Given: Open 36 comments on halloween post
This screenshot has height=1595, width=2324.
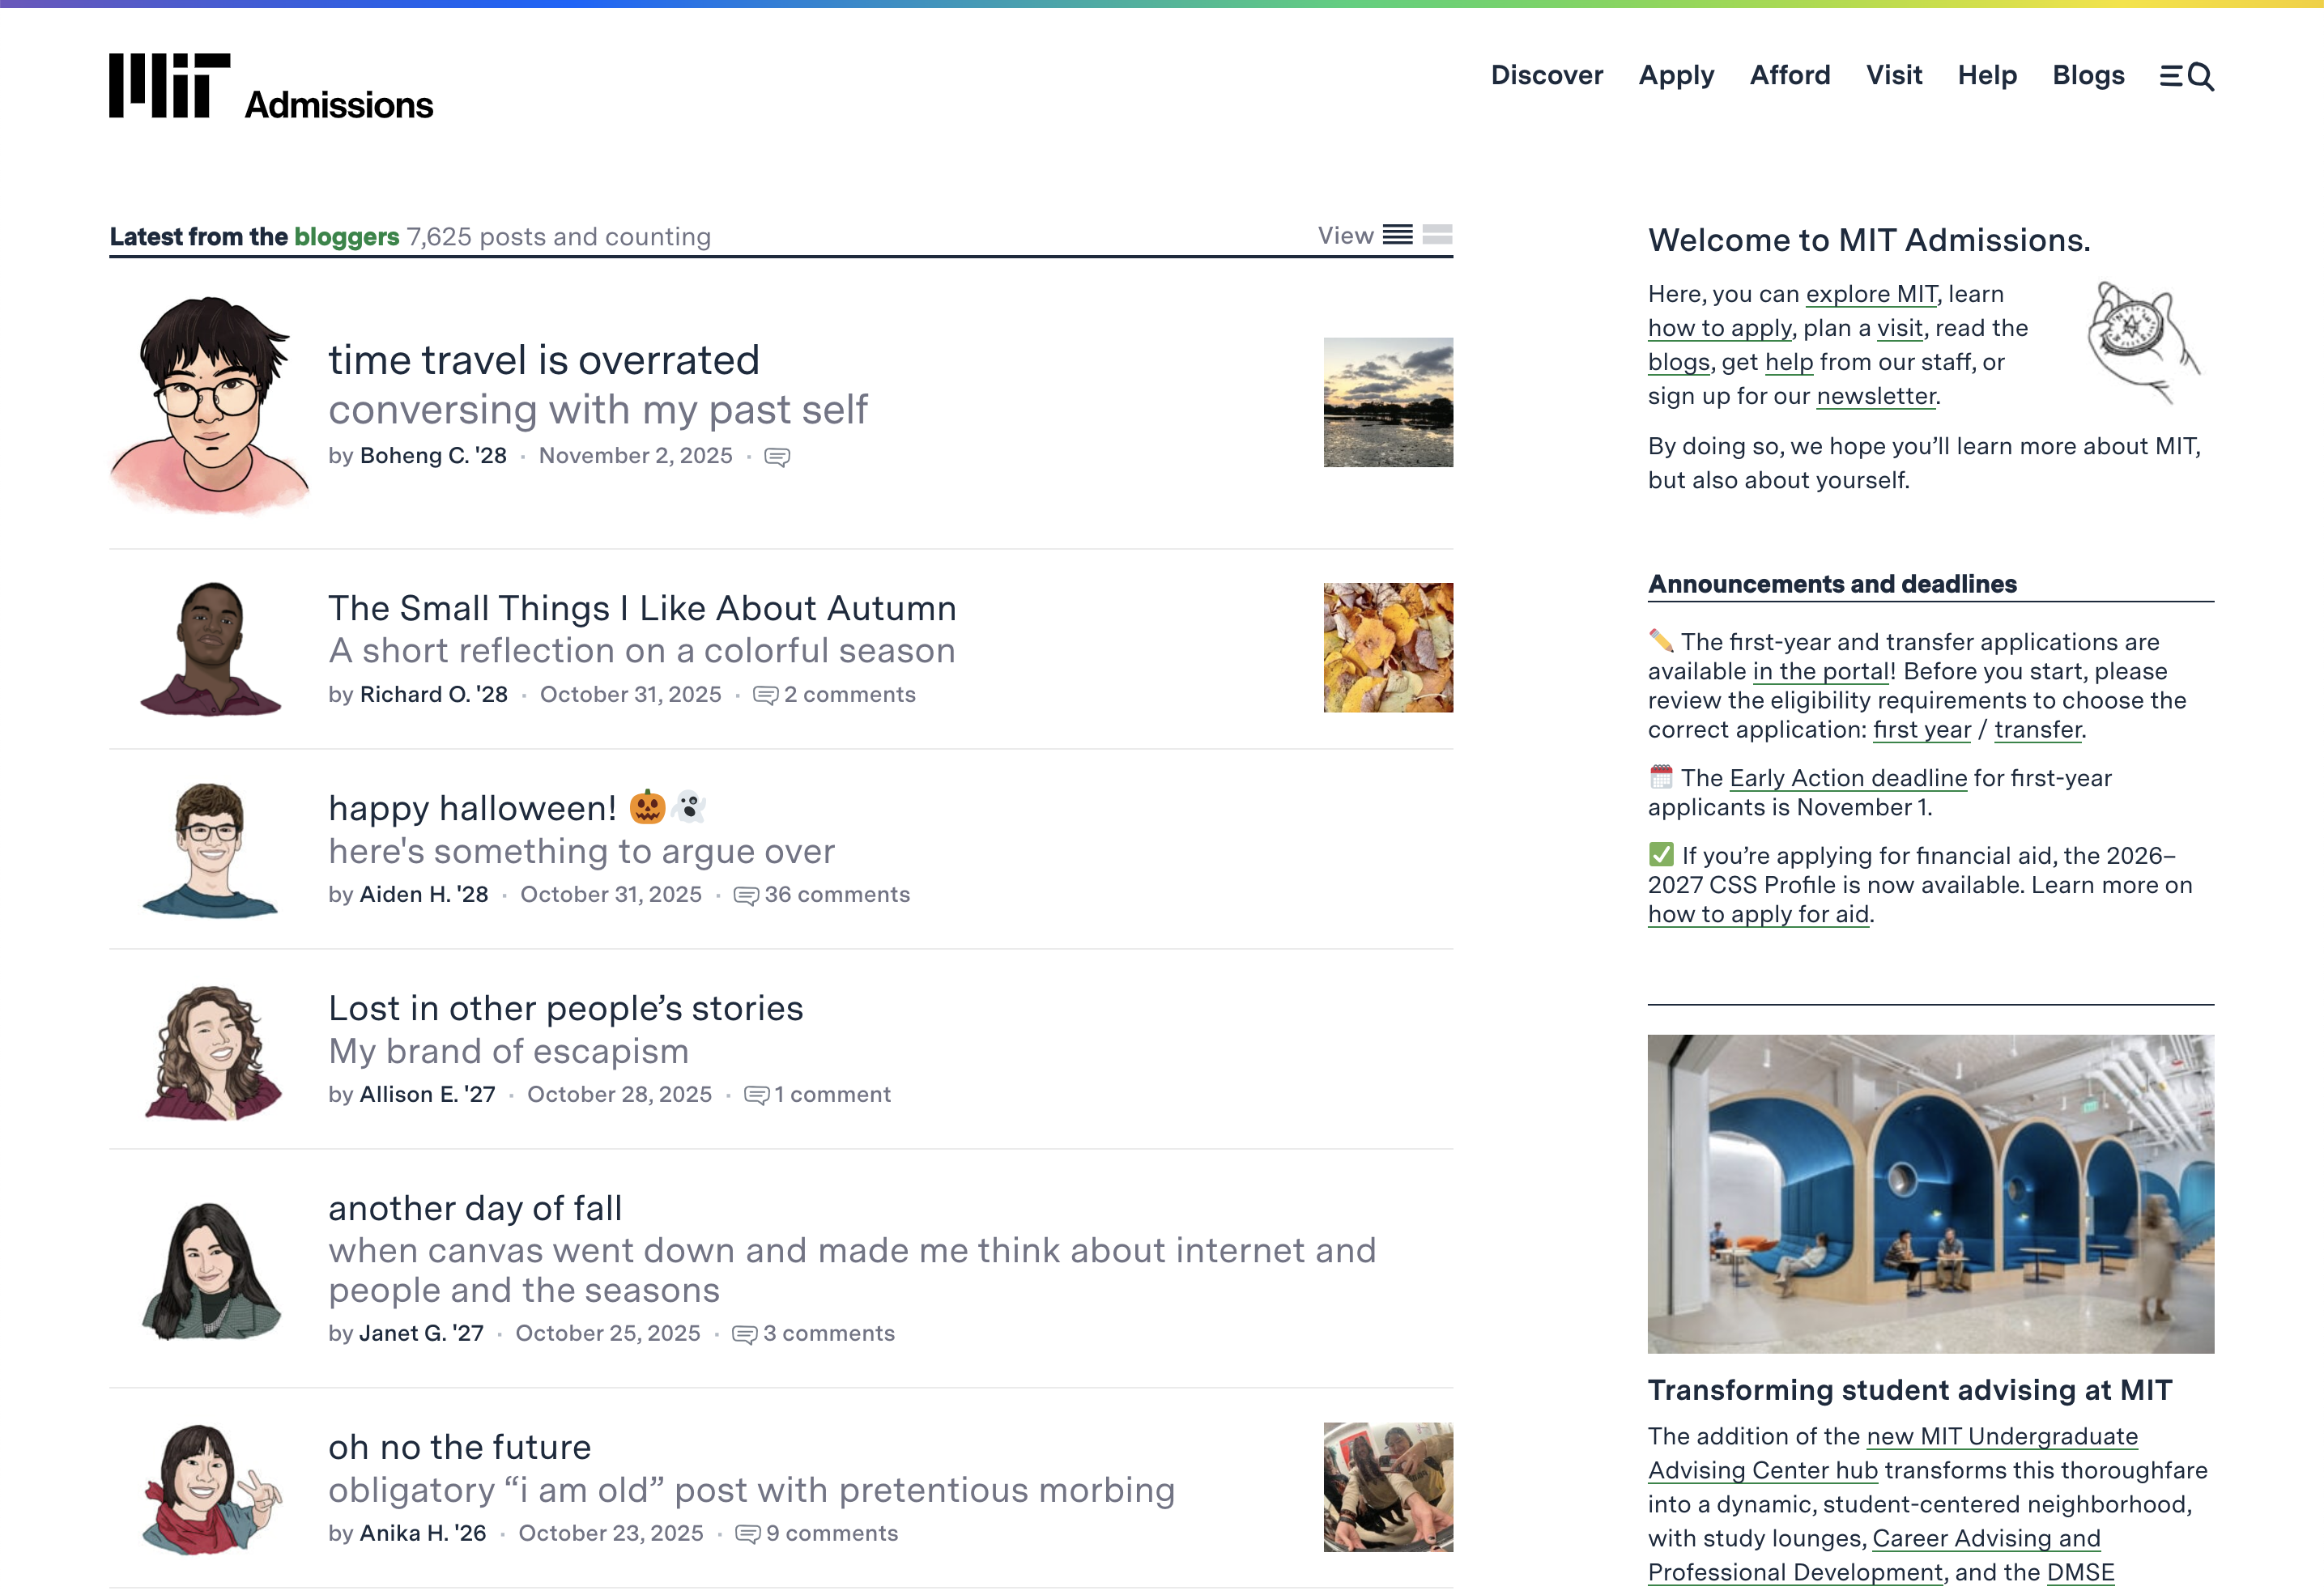Looking at the screenshot, I should pos(822,895).
